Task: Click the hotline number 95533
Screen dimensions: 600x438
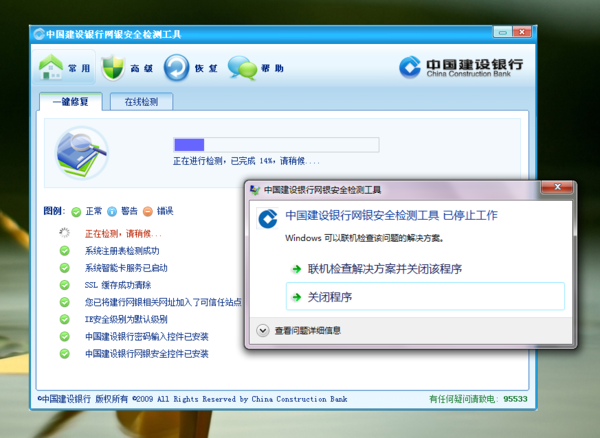Action: (x=515, y=399)
